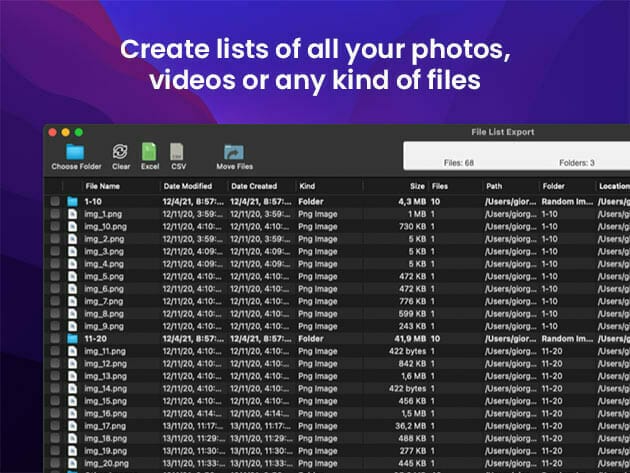This screenshot has width=630, height=473.
Task: Export the list with the CSV icon
Action: click(178, 152)
